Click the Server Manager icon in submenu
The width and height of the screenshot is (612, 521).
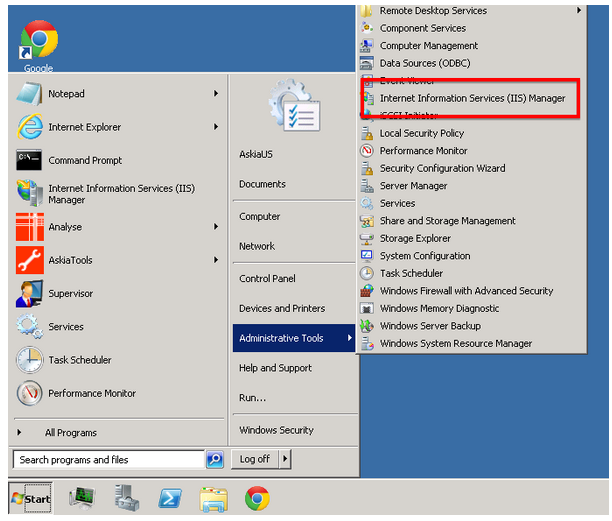366,186
